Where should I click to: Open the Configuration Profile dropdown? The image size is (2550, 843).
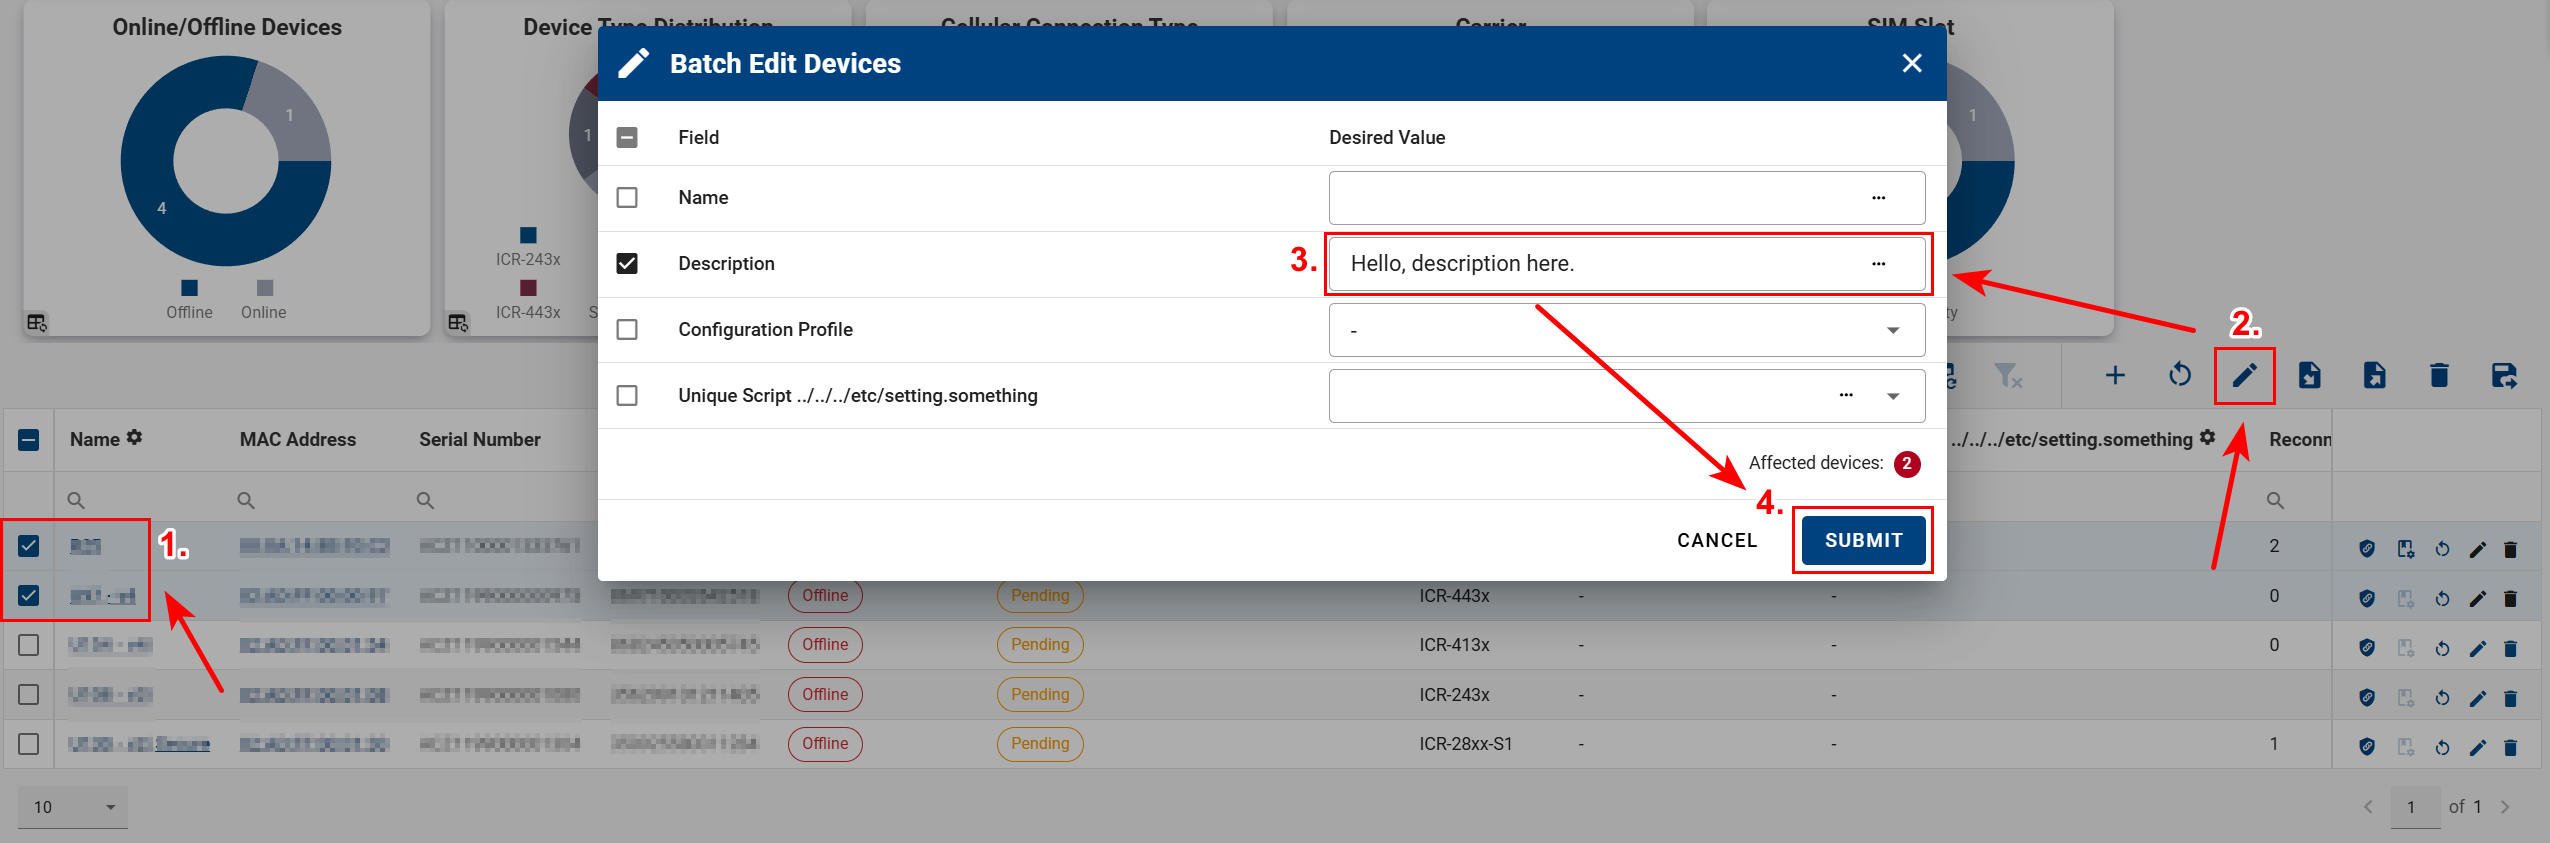1892,330
